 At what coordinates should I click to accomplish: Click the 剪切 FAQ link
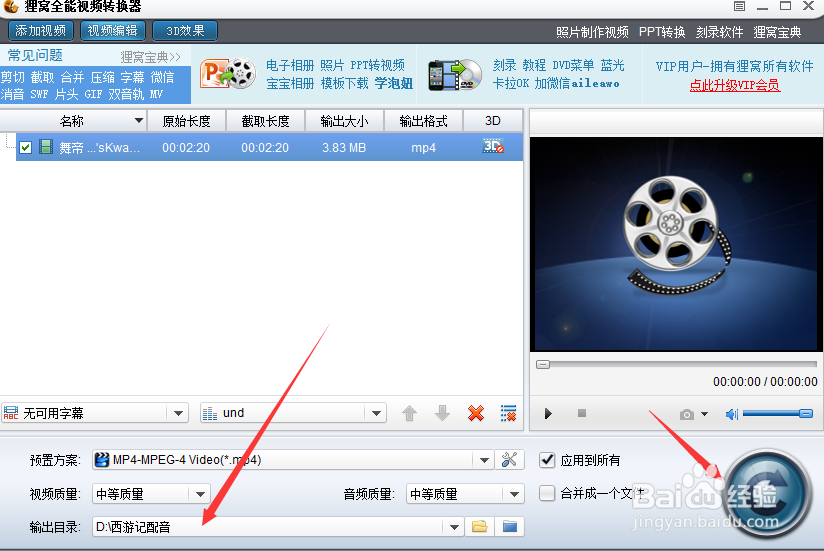tap(13, 77)
